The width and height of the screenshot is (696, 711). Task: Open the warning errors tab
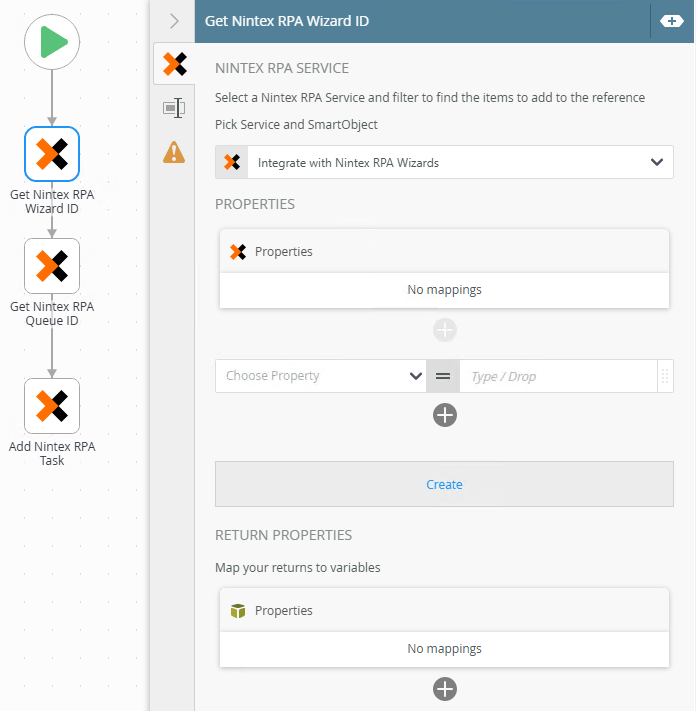point(174,152)
